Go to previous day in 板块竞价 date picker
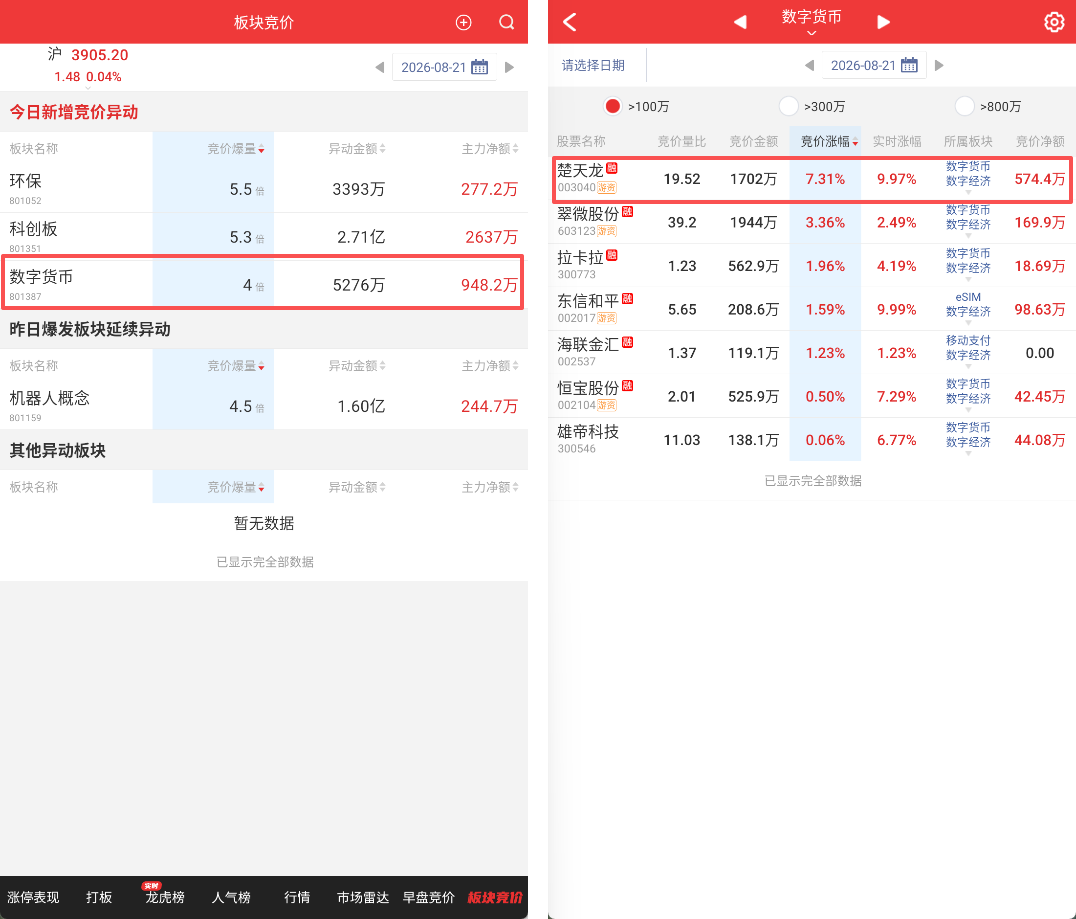This screenshot has height=919, width=1076. pyautogui.click(x=379, y=67)
